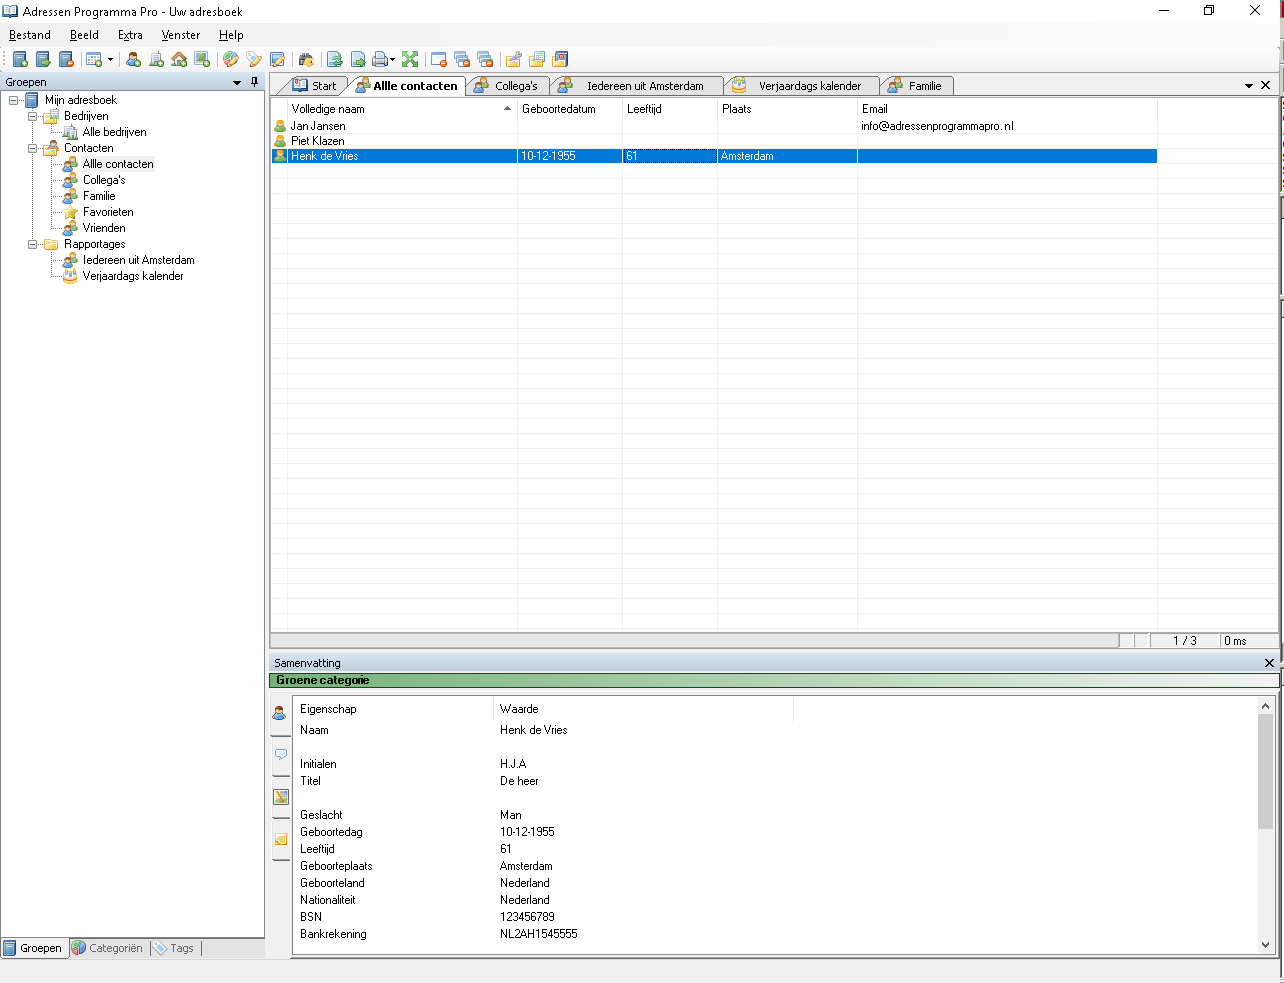Collapse the Contacten tree node
The image size is (1284, 983).
pyautogui.click(x=33, y=148)
